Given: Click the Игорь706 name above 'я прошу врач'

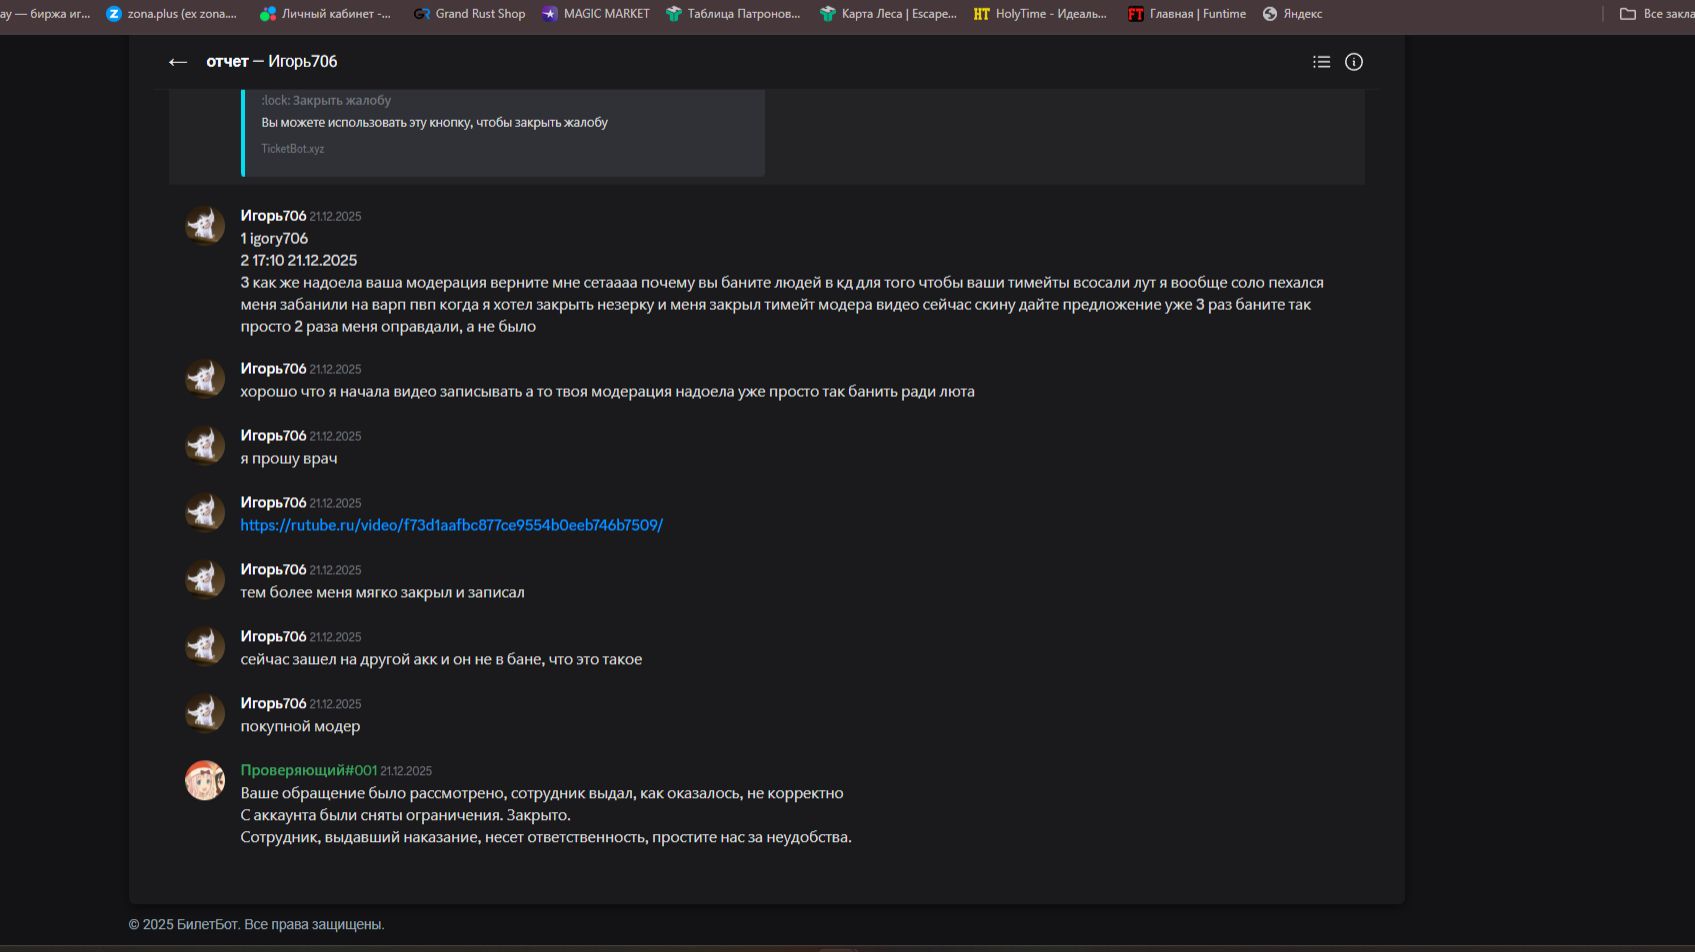Looking at the screenshot, I should click(273, 435).
